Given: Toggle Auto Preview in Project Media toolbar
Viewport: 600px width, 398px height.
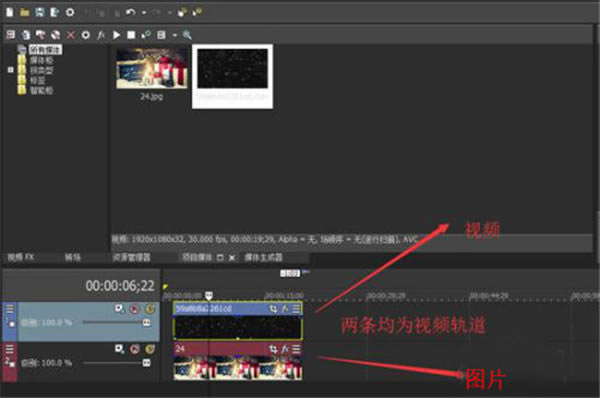Looking at the screenshot, I should (146, 35).
